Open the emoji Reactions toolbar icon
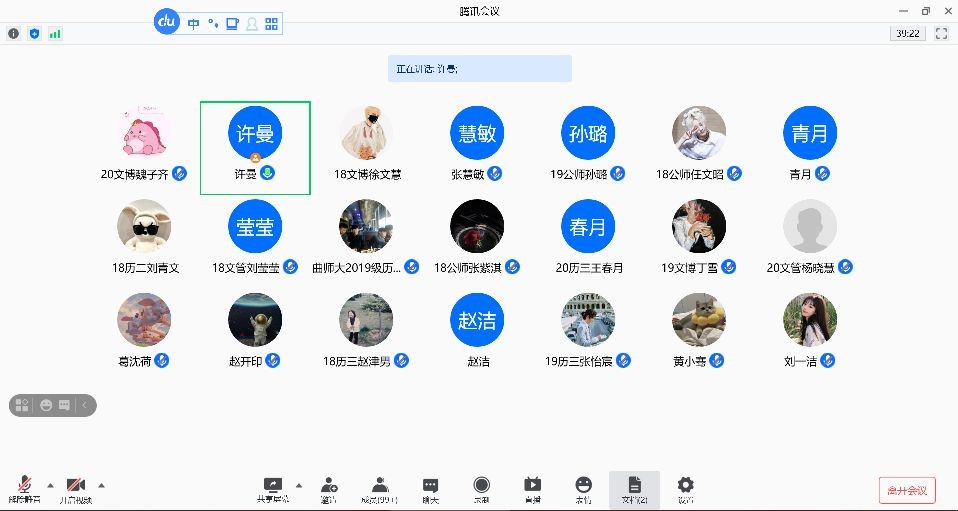This screenshot has width=958, height=511. click(x=583, y=489)
